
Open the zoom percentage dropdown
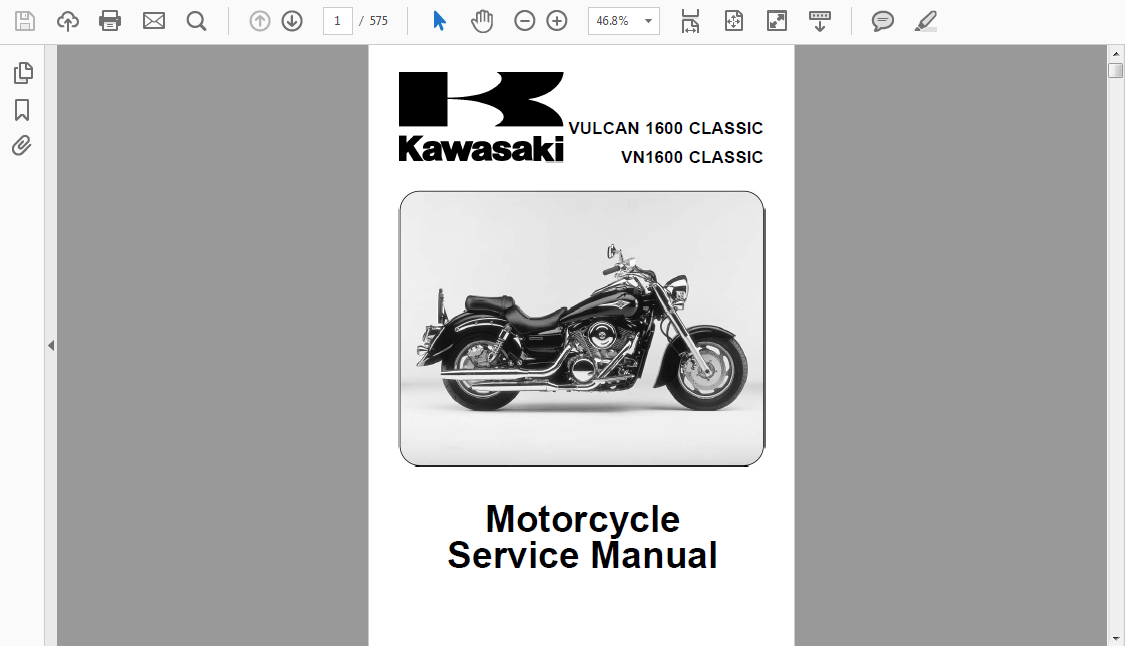(x=646, y=20)
